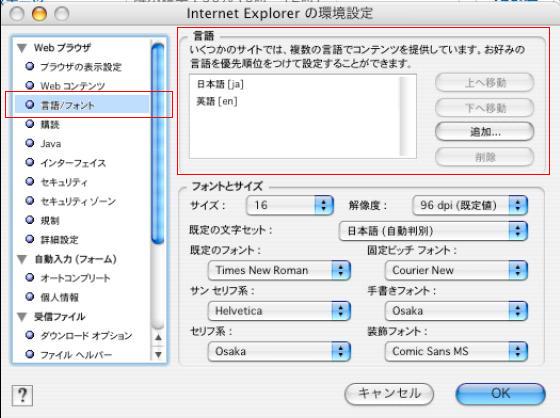Screen dimensions: 560x418
Task: Confirm with the OK button
Action: pos(501,394)
